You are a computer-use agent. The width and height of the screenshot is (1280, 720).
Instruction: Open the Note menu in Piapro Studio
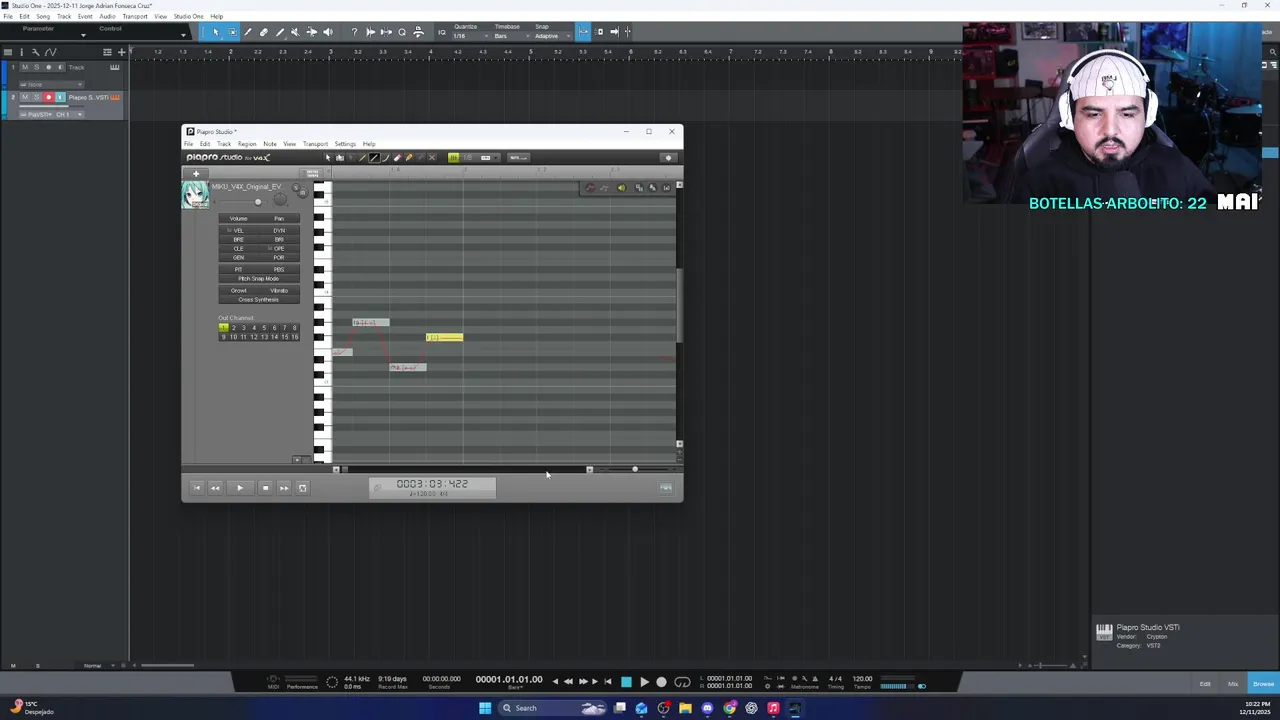point(270,144)
